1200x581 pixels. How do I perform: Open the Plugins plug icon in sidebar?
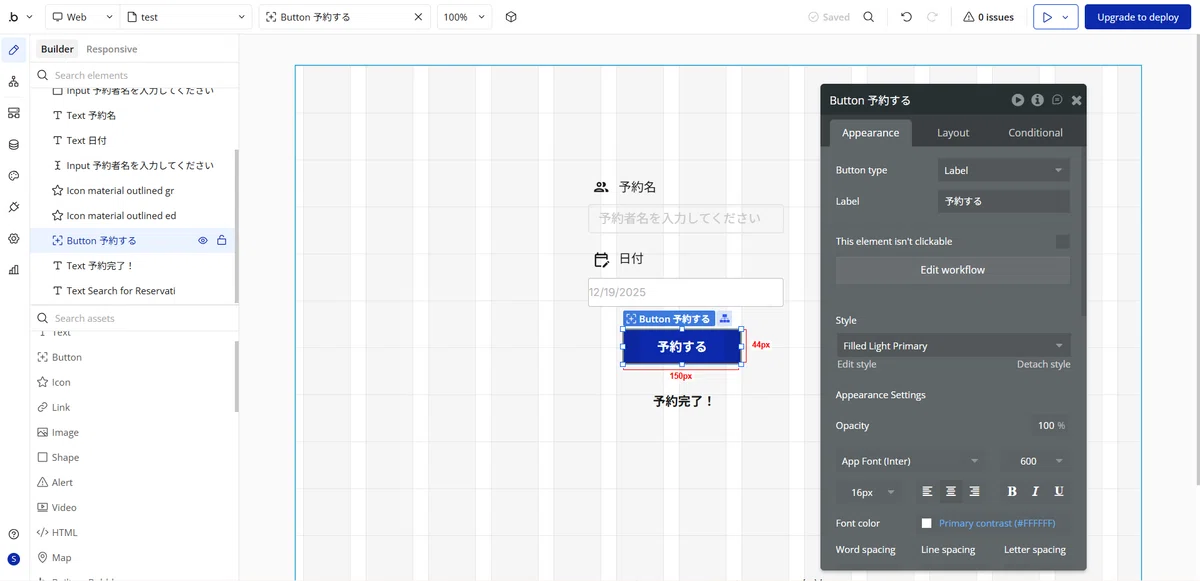(x=13, y=207)
